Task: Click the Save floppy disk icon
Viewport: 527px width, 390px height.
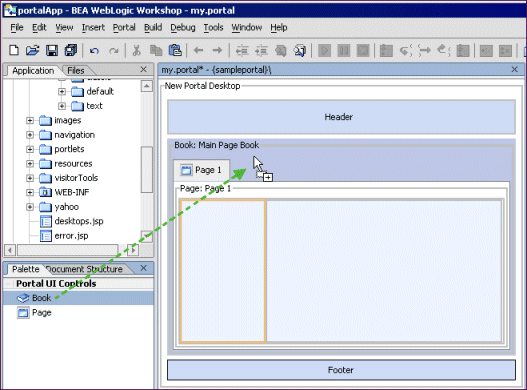Action: click(52, 50)
